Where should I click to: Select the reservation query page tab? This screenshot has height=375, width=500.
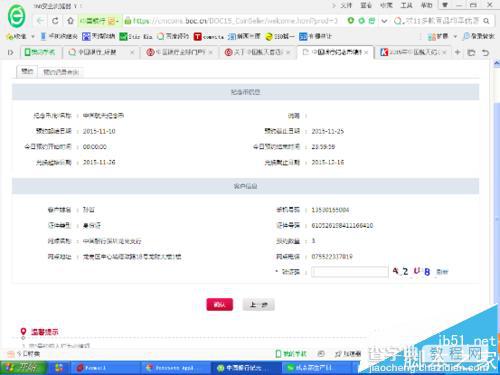(61, 72)
